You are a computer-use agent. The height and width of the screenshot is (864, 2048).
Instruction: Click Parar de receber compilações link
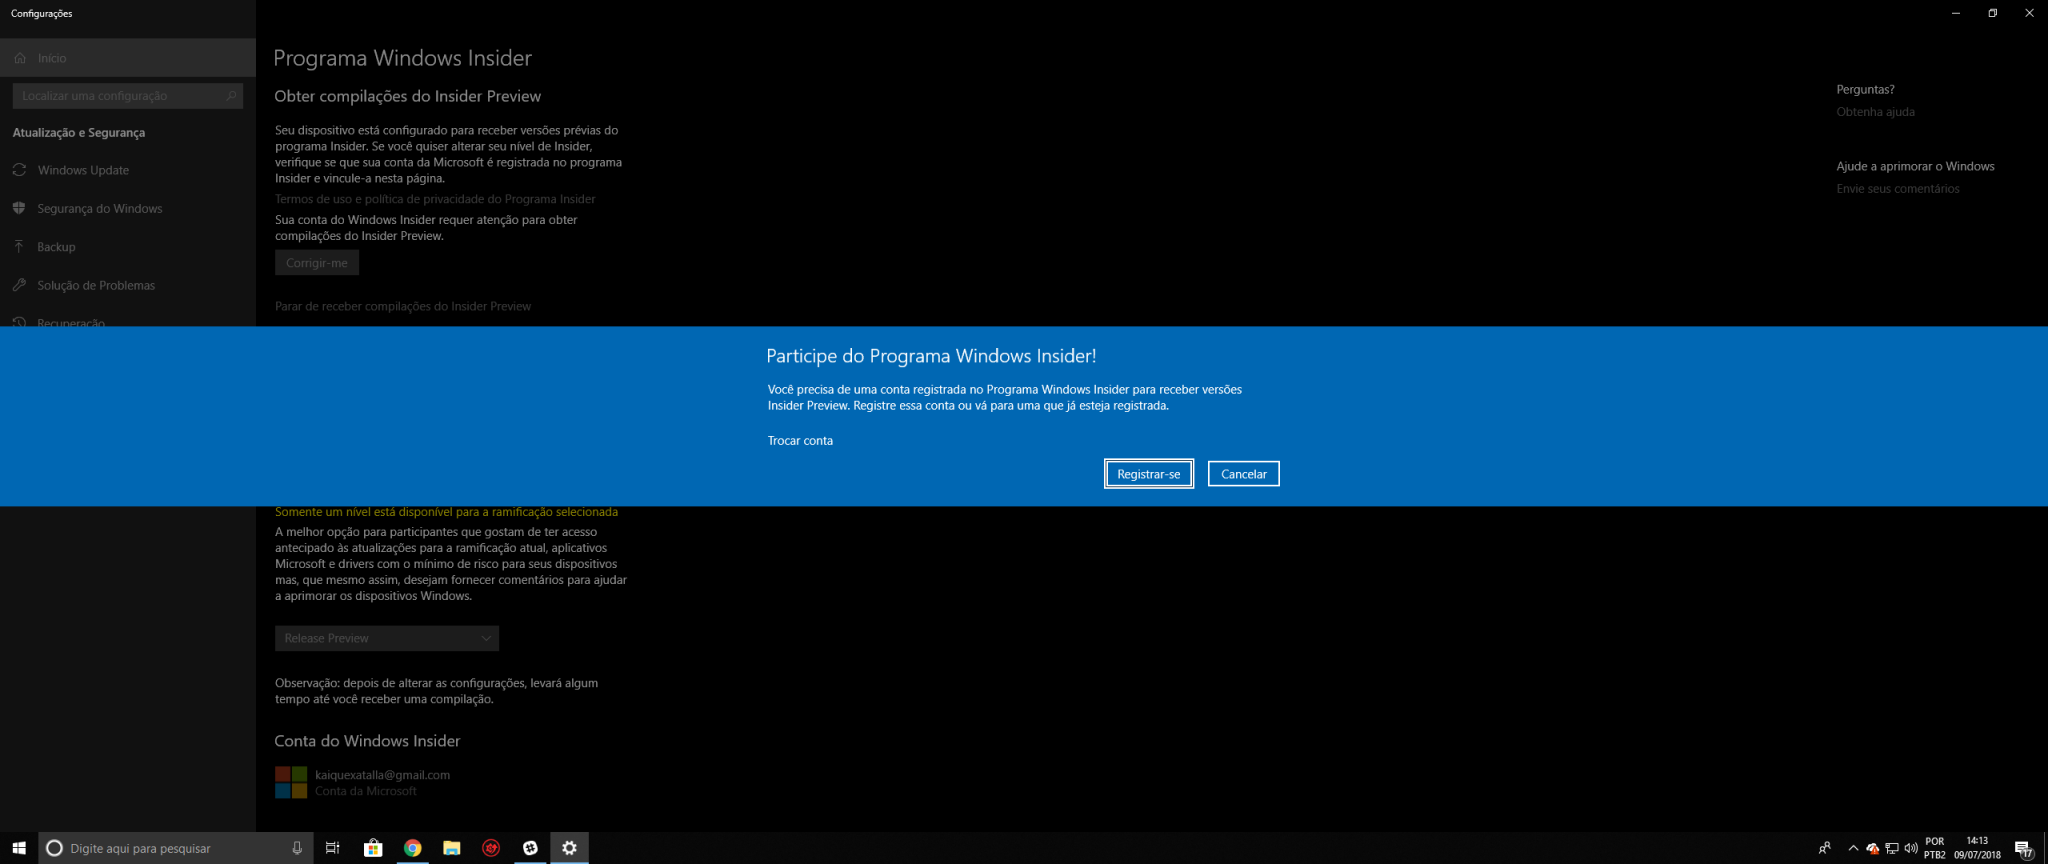403,306
